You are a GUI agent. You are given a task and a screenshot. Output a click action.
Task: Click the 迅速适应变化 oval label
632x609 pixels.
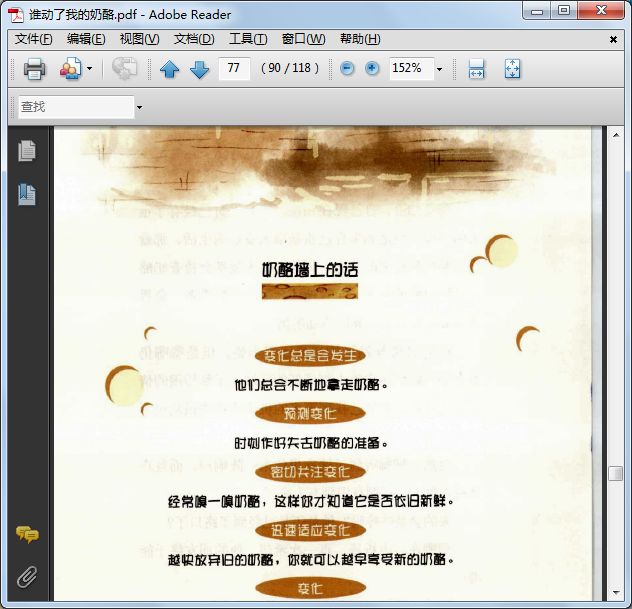(x=310, y=530)
